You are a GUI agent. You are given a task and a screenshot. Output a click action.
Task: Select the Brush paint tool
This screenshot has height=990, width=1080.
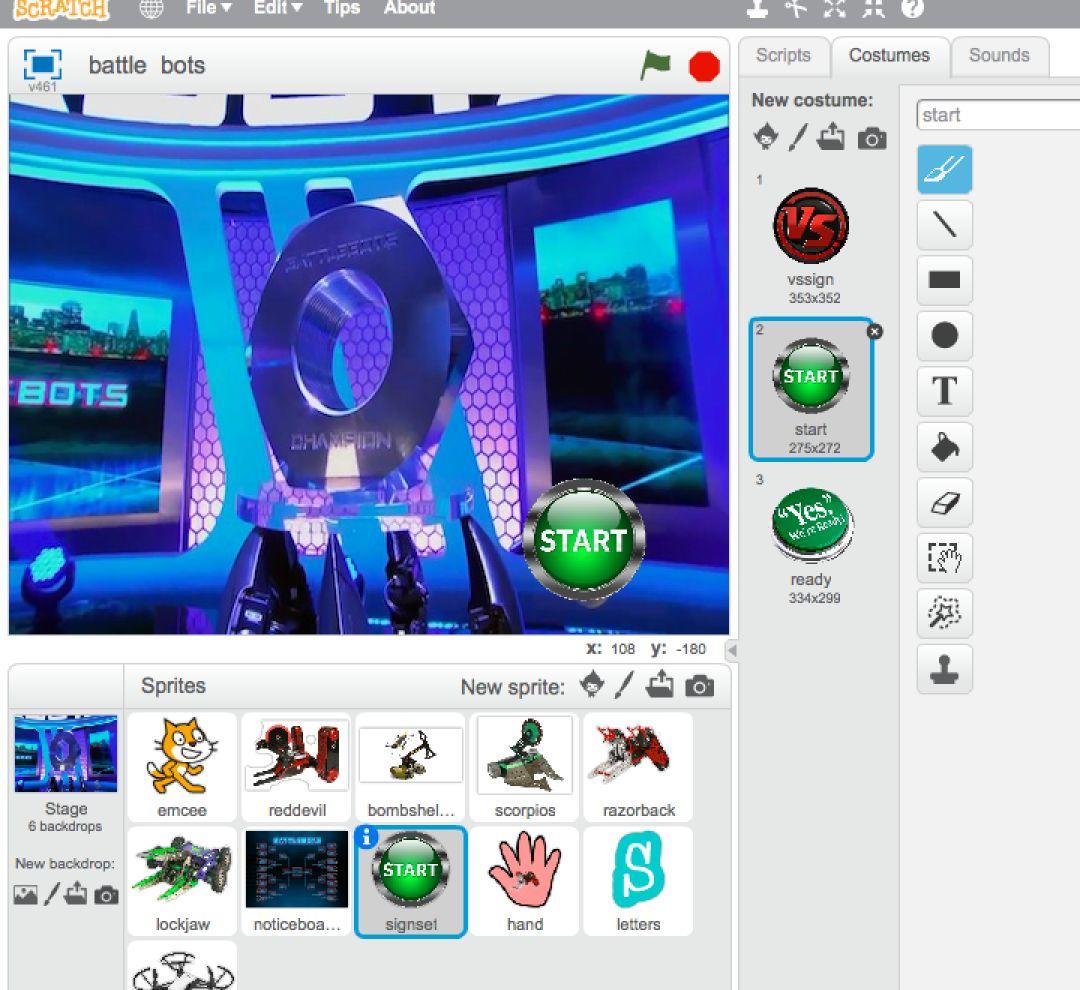[944, 169]
